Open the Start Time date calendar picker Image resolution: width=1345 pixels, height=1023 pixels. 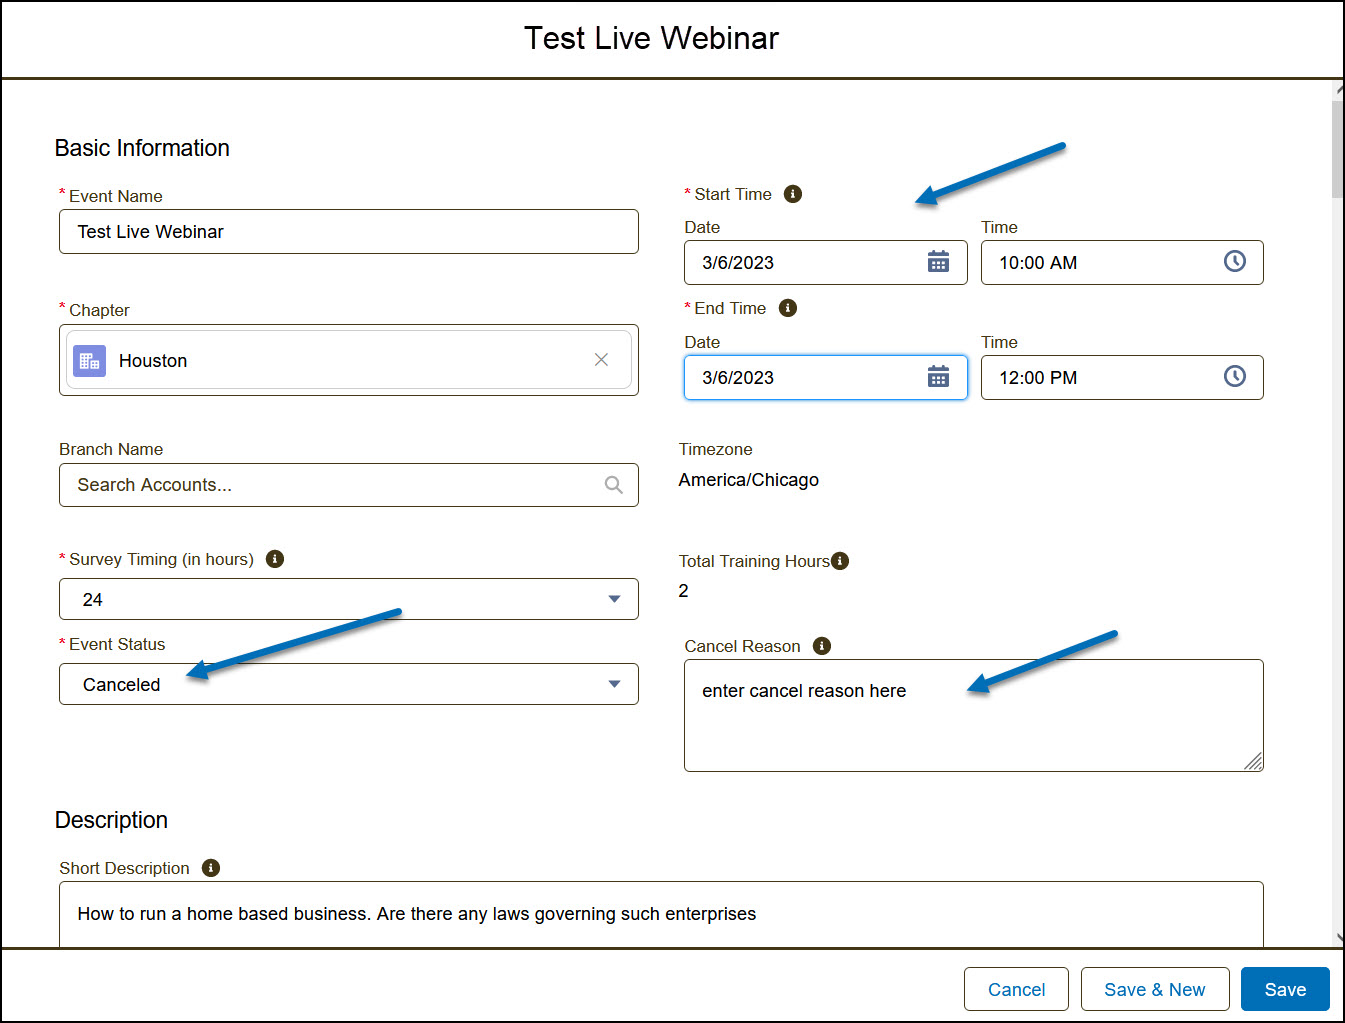point(938,262)
